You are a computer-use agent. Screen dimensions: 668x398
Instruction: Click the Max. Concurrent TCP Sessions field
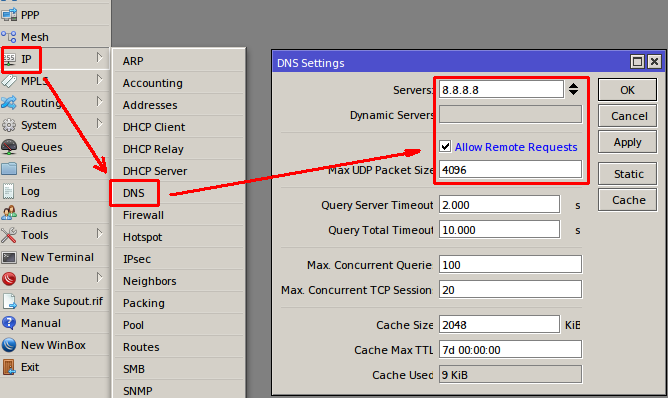click(x=510, y=290)
